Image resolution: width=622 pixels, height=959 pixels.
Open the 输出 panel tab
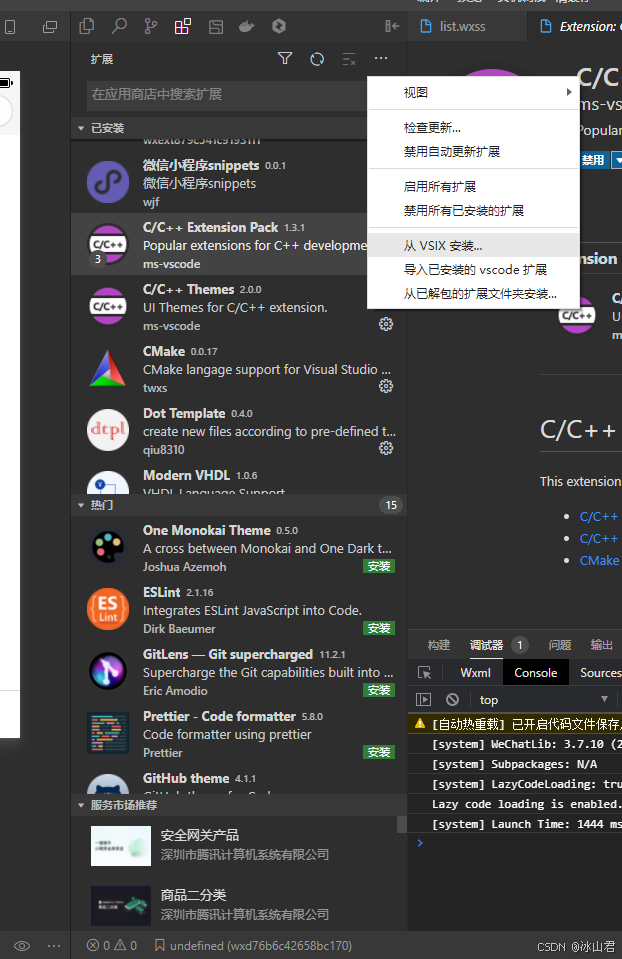tap(602, 645)
